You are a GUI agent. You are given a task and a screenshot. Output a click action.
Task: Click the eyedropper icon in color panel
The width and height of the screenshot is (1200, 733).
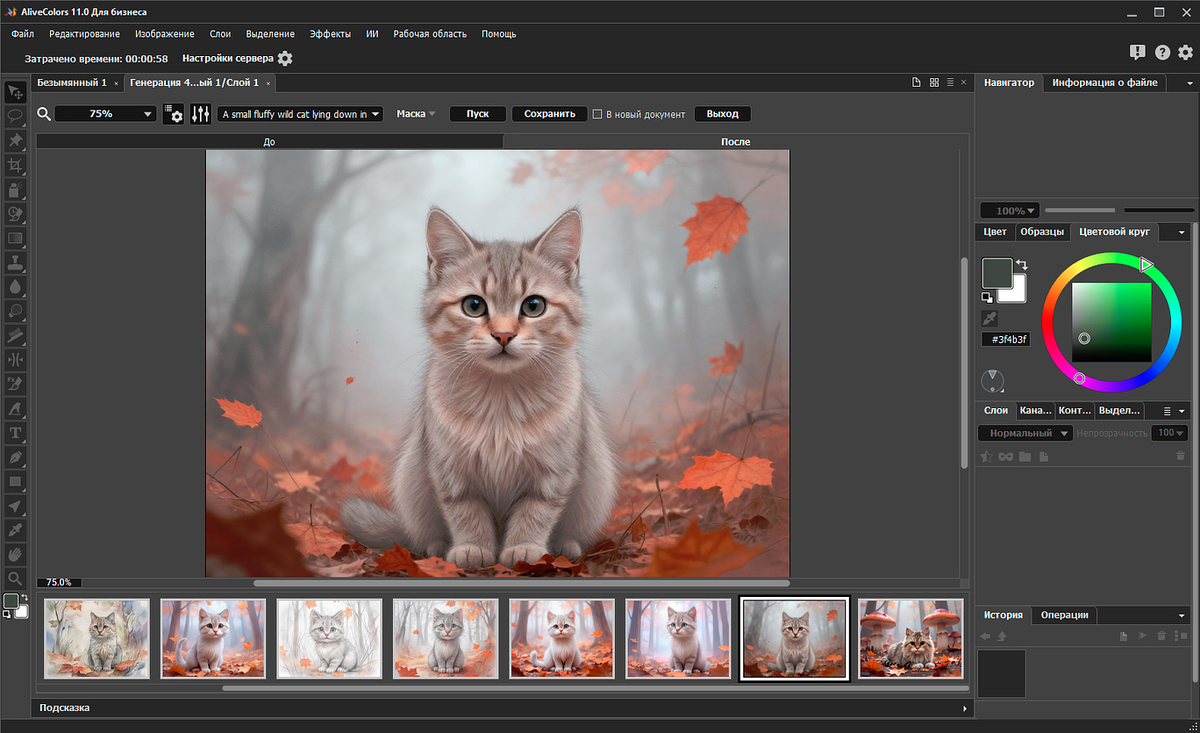(990, 318)
